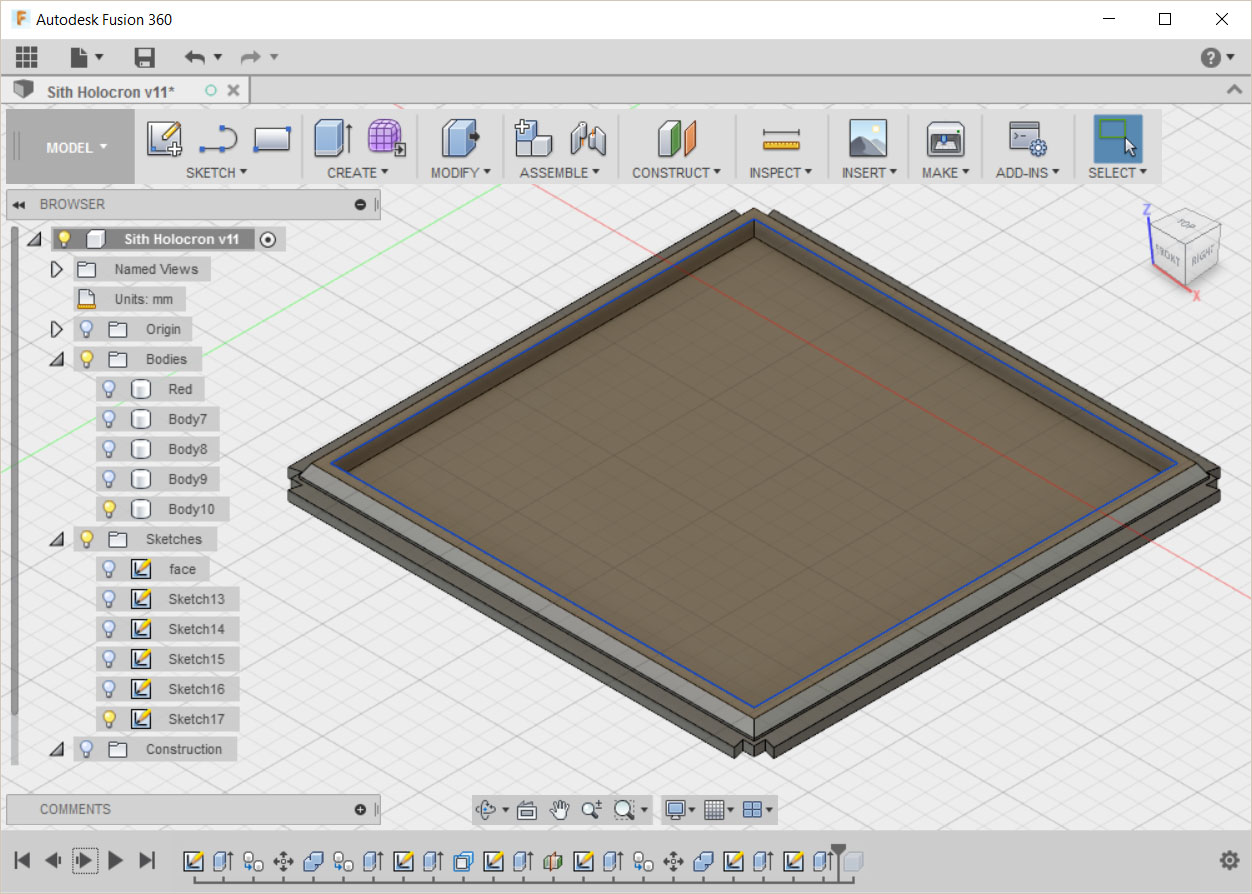Screen dimensions: 1252x894
Task: Open the Sketch tool
Action: click(x=163, y=138)
